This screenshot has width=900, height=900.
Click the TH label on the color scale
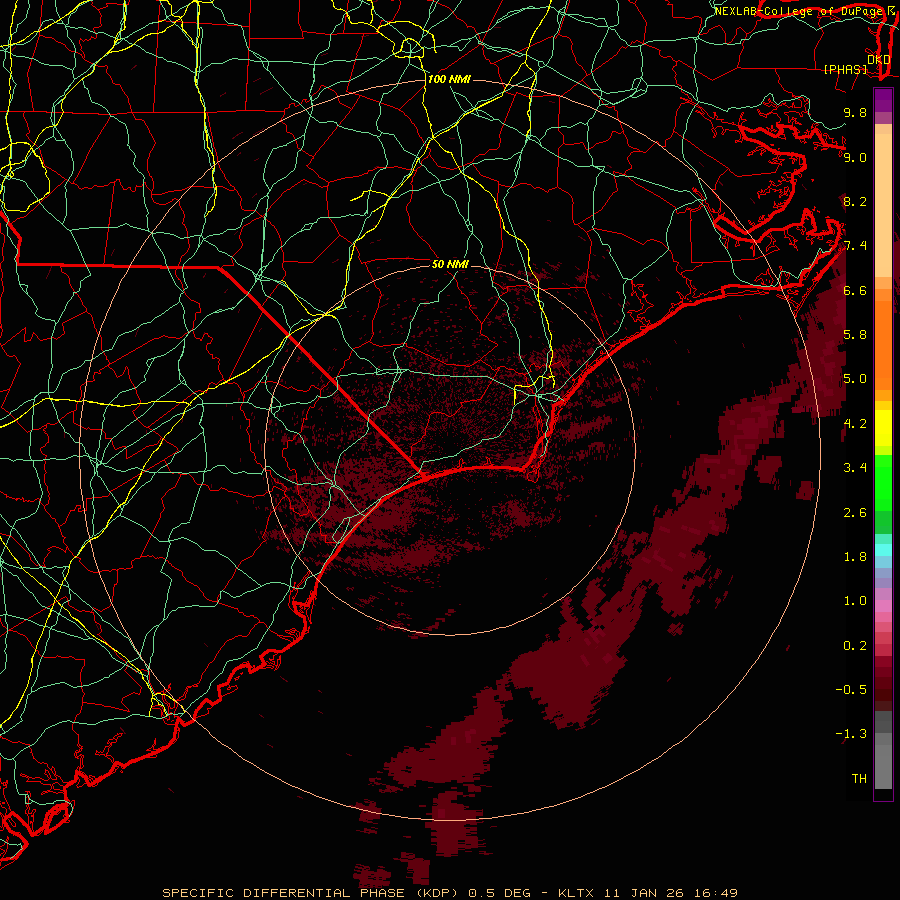859,779
